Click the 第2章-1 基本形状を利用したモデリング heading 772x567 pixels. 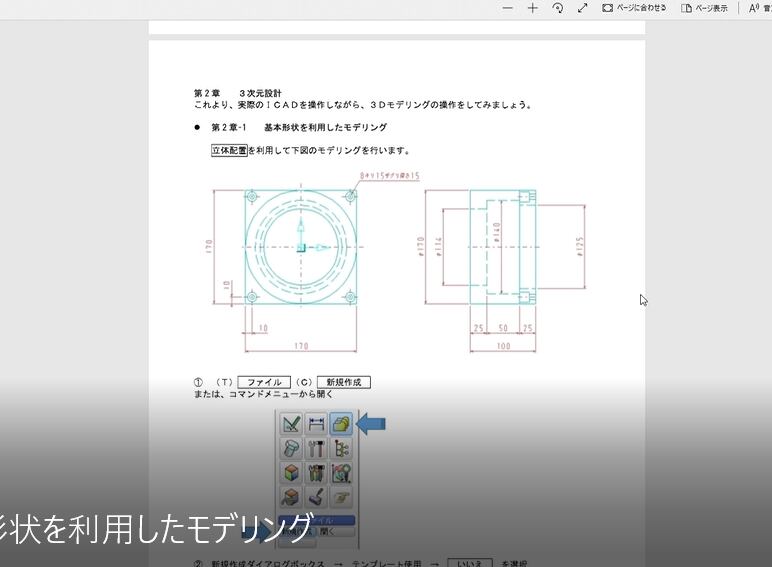[x=299, y=127]
